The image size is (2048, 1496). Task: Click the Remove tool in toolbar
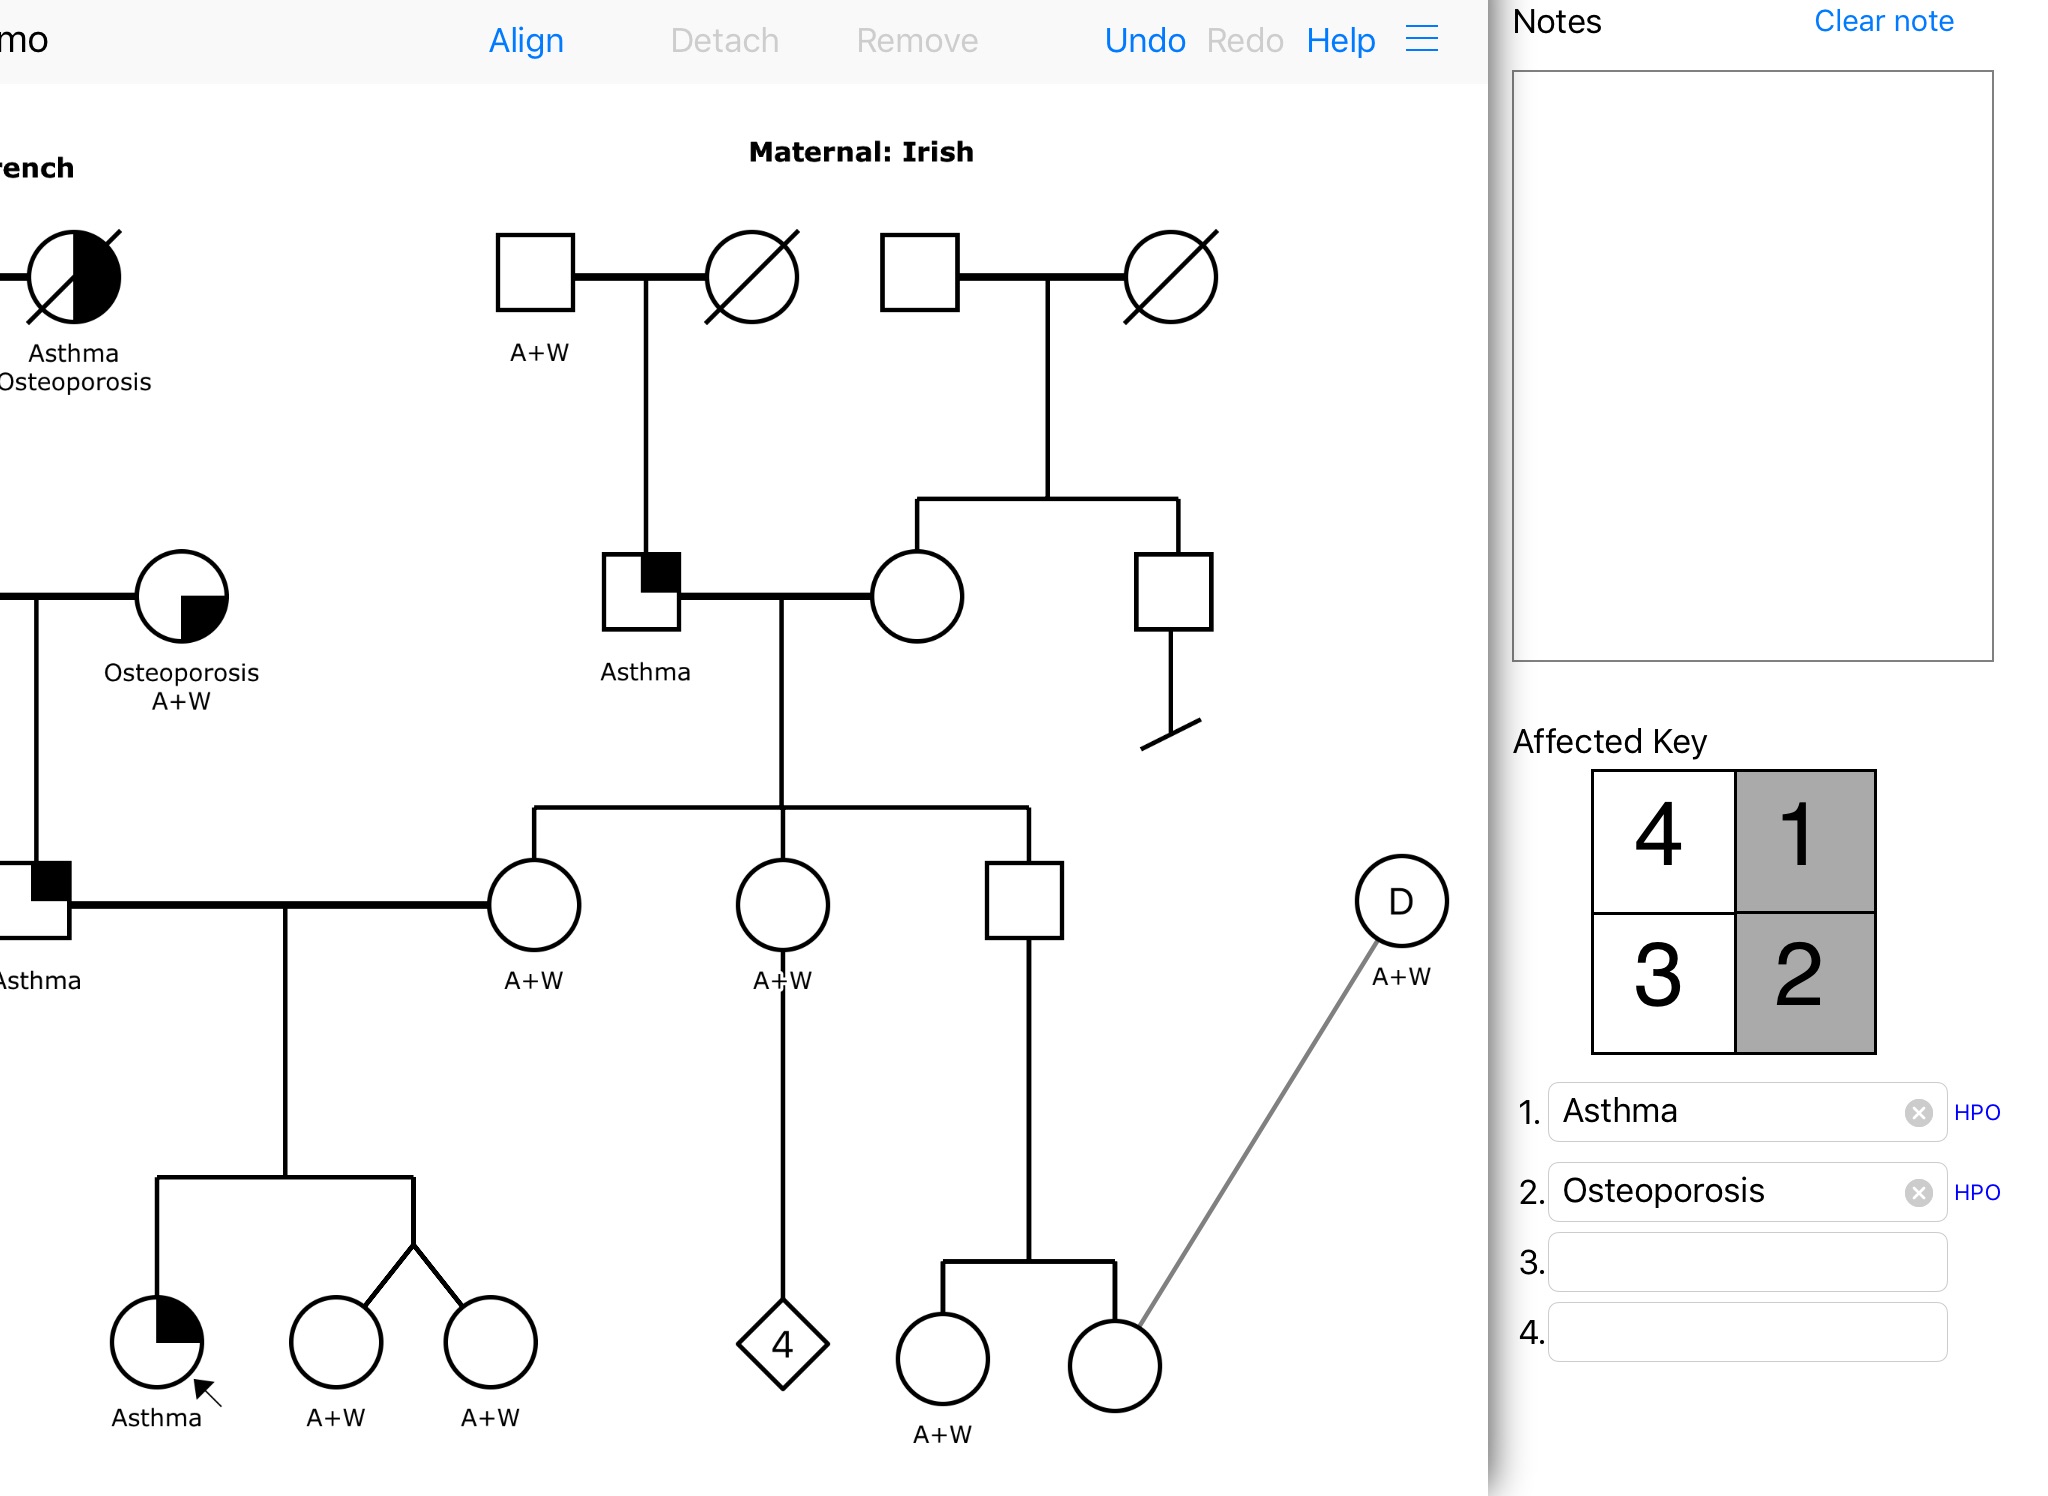tap(917, 40)
